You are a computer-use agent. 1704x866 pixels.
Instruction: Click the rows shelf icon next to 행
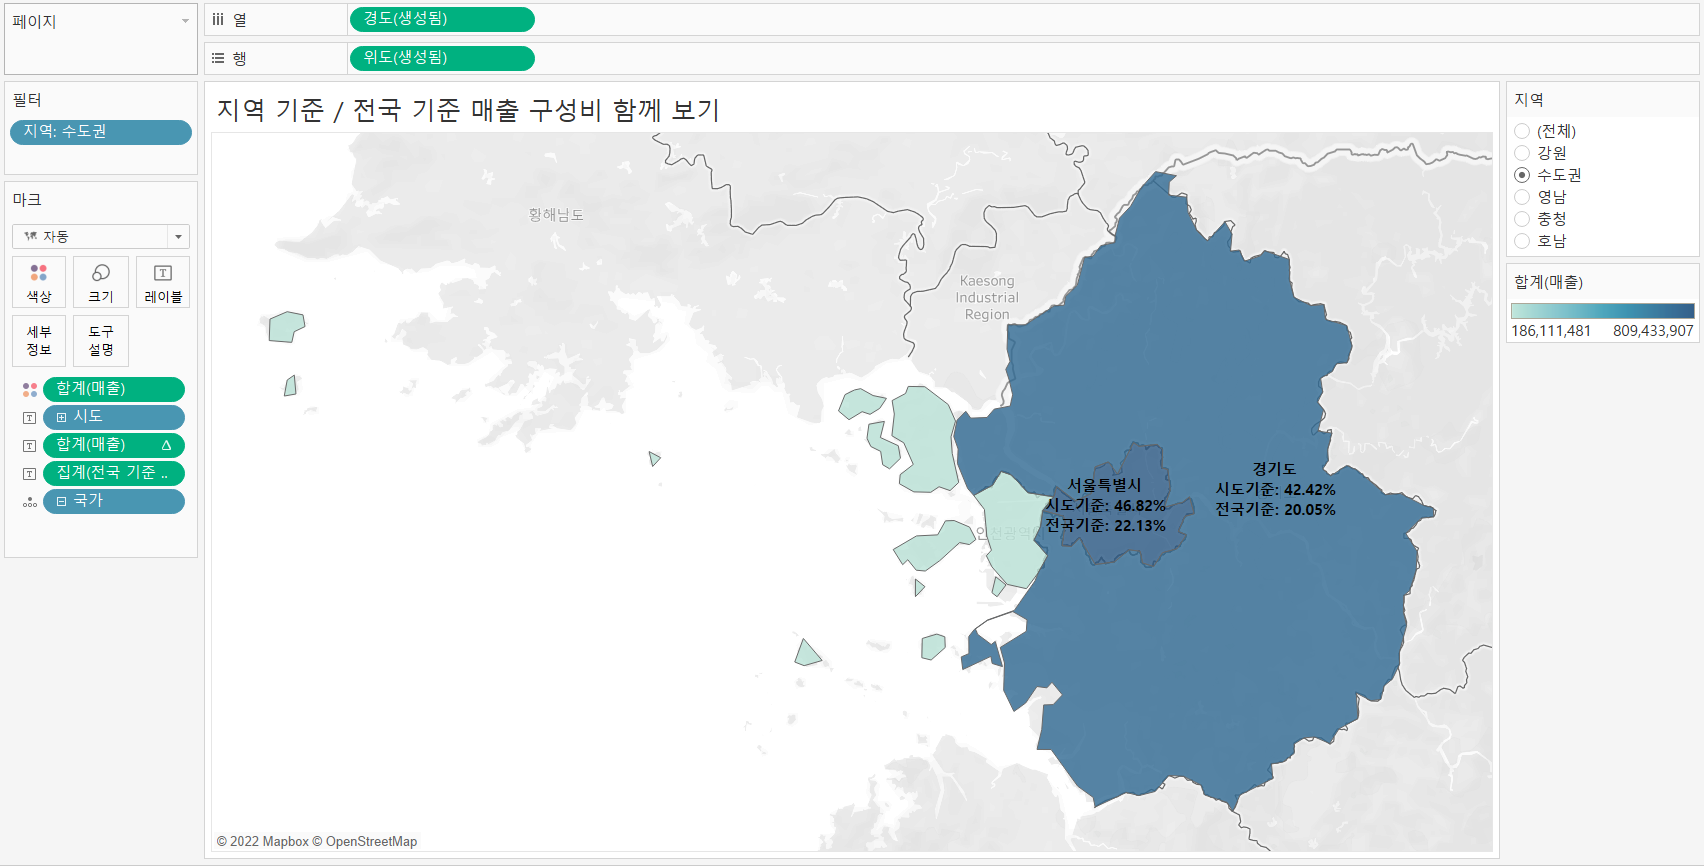218,58
